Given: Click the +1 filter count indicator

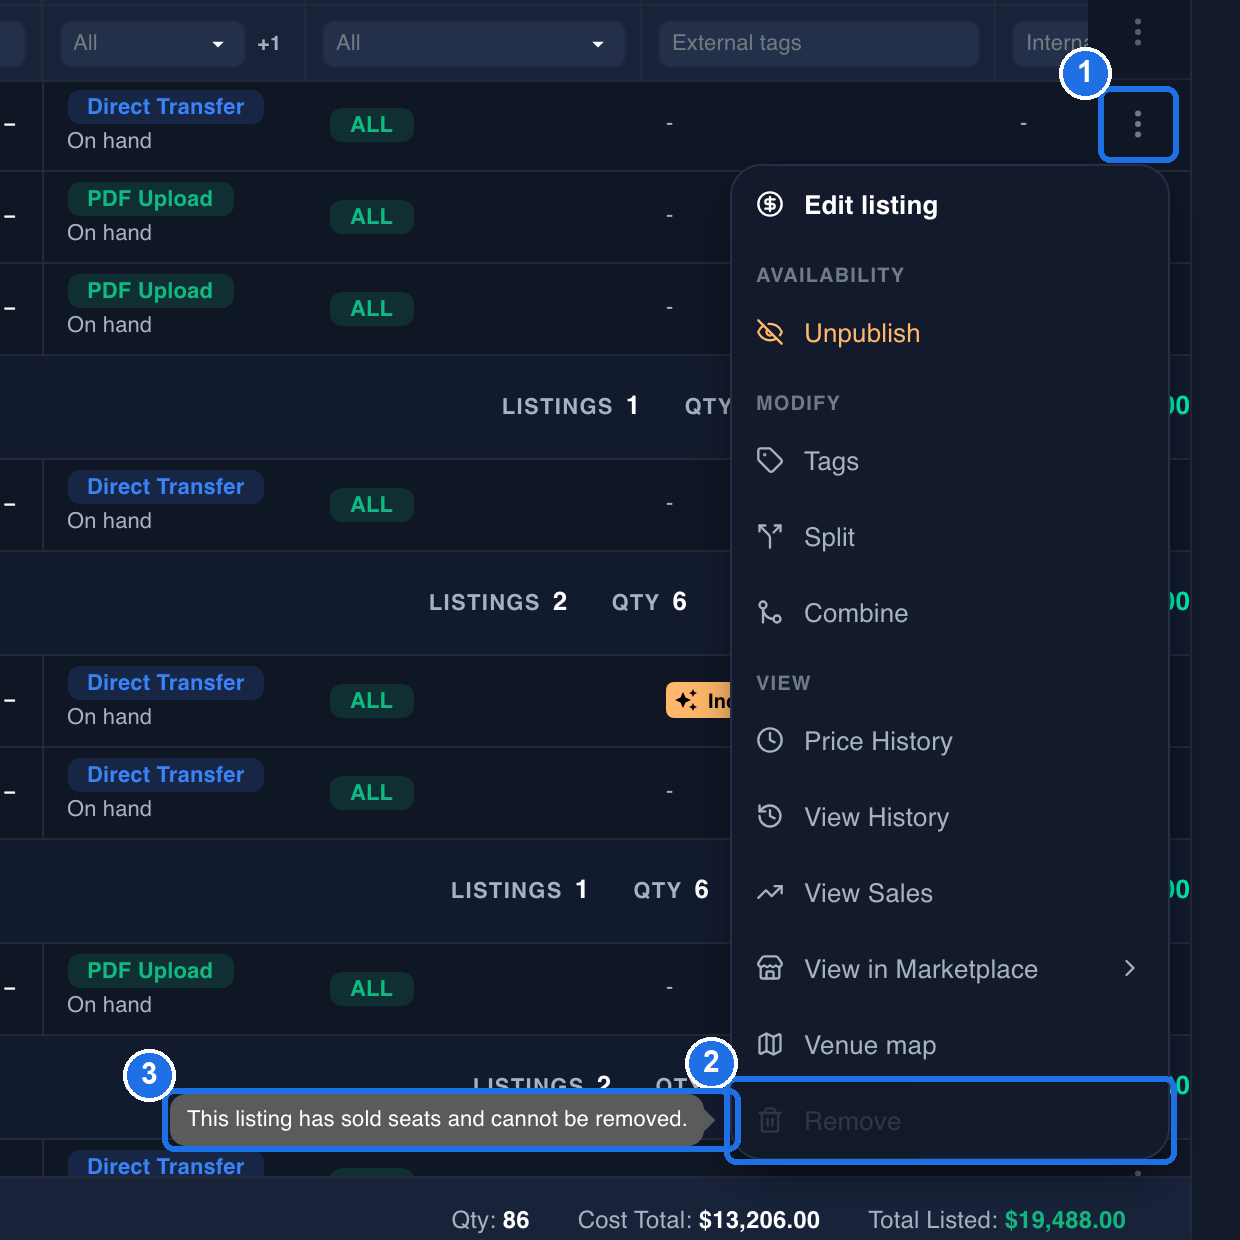Looking at the screenshot, I should pyautogui.click(x=269, y=44).
